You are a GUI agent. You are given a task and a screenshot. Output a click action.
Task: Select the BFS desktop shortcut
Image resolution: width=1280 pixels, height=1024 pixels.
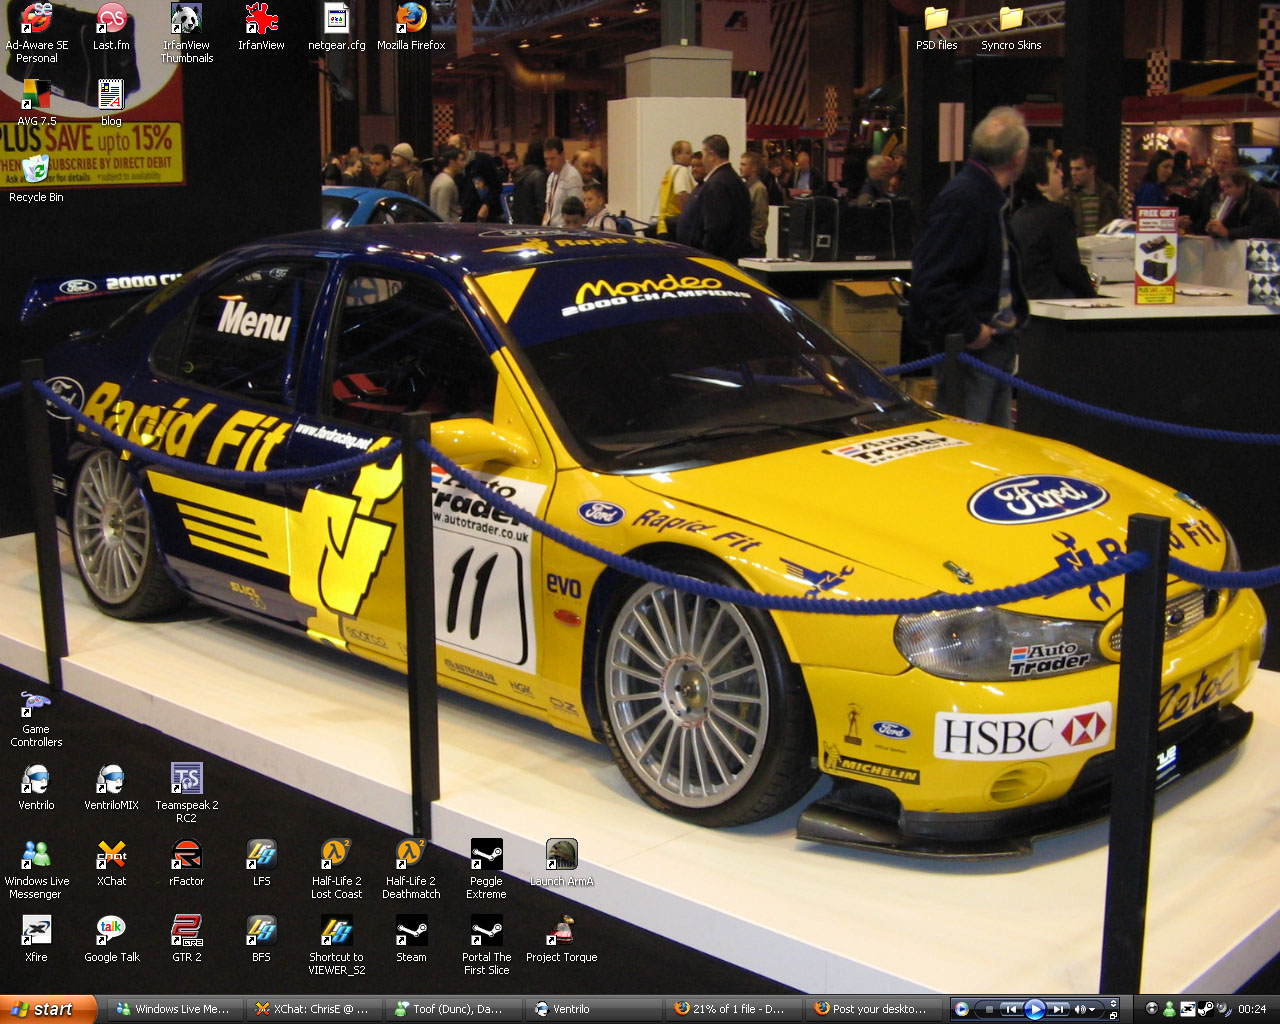click(261, 939)
